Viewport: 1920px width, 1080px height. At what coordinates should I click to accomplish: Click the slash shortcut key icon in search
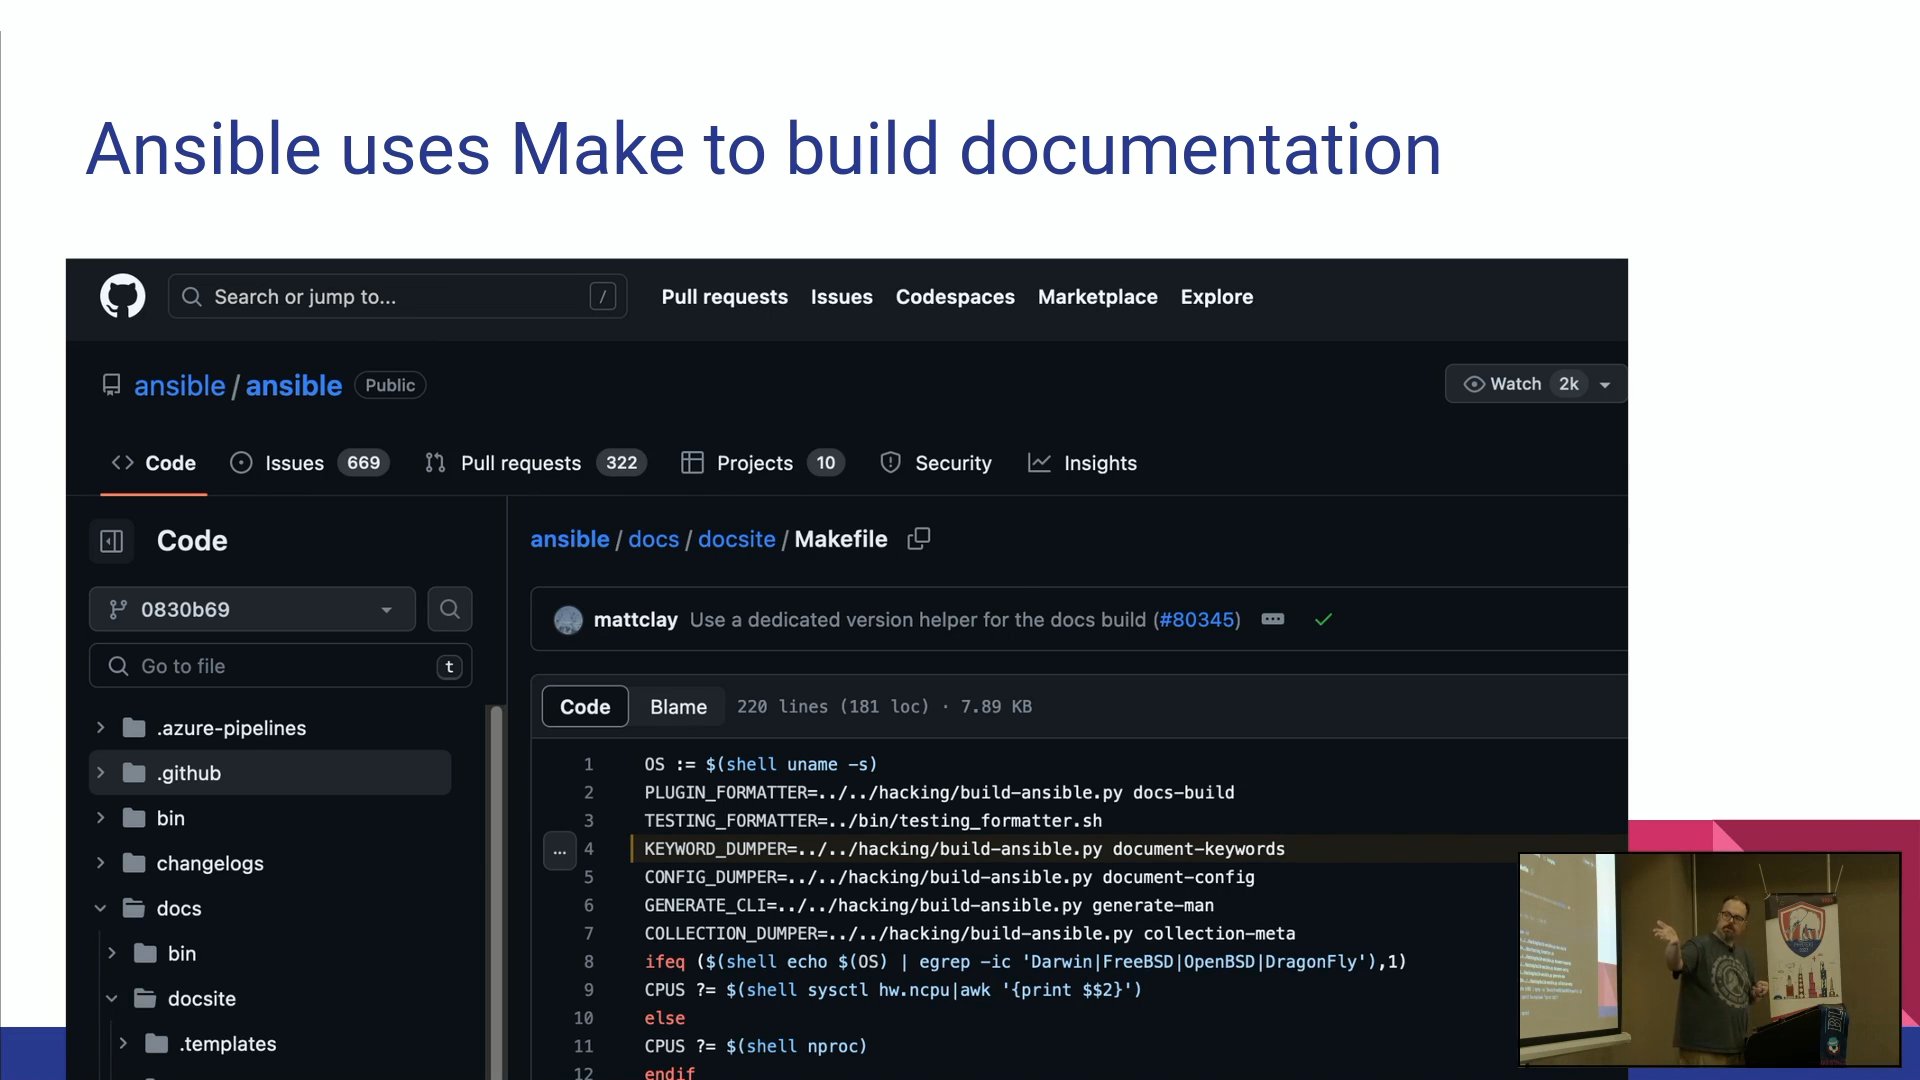602,297
